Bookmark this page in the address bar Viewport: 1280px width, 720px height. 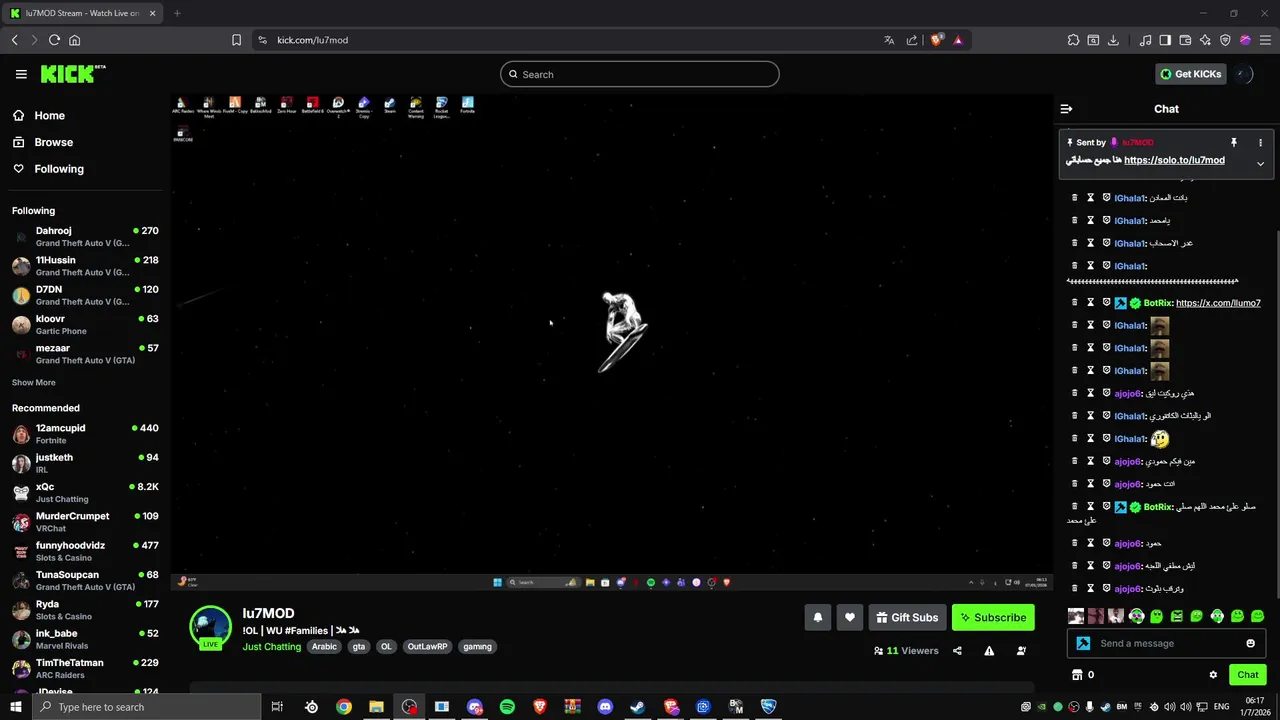(236, 40)
